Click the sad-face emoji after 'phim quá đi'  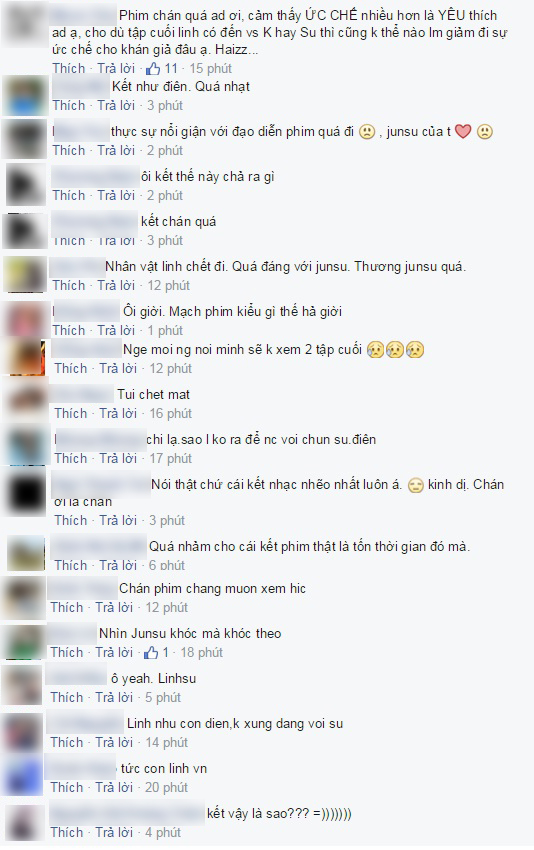click(x=367, y=132)
